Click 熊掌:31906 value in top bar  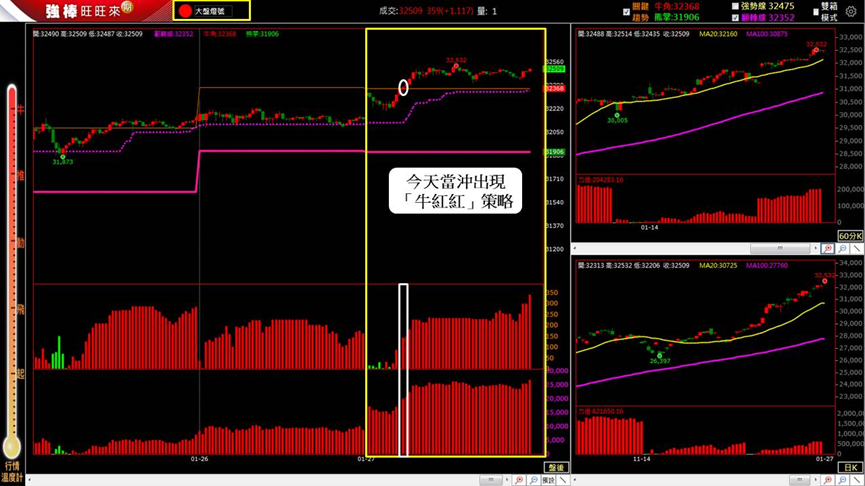pos(677,17)
